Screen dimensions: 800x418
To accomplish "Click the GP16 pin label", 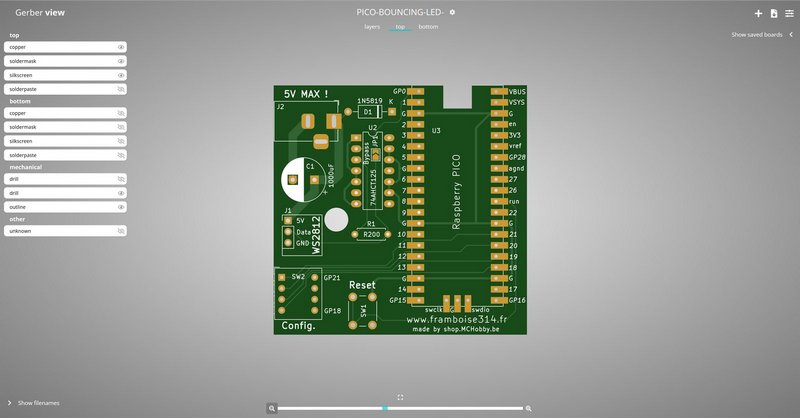I will point(517,300).
